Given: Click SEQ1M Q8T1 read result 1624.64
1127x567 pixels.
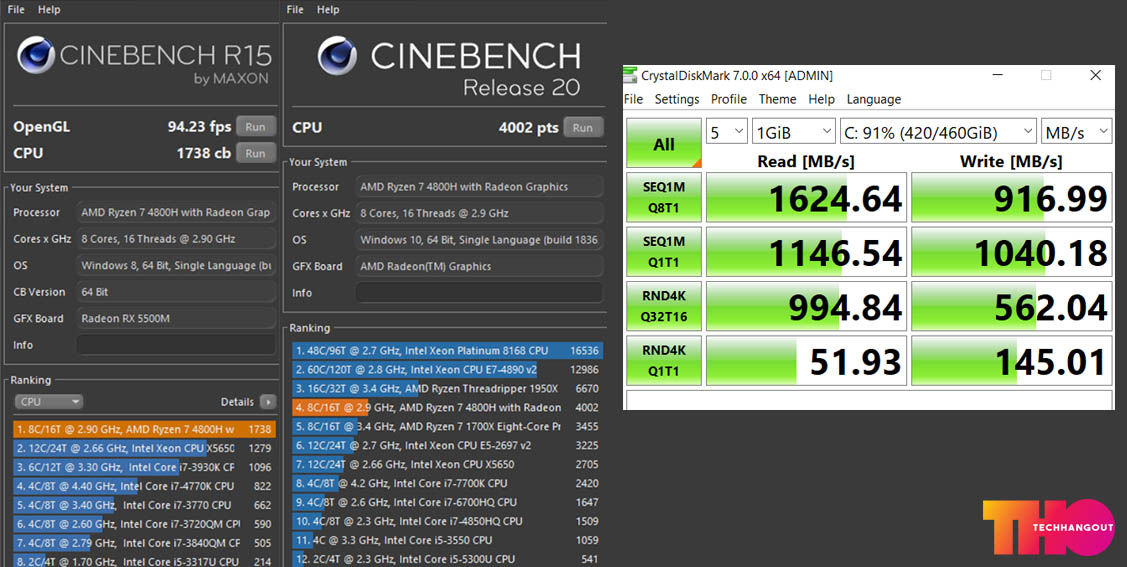Looking at the screenshot, I should pos(806,198).
